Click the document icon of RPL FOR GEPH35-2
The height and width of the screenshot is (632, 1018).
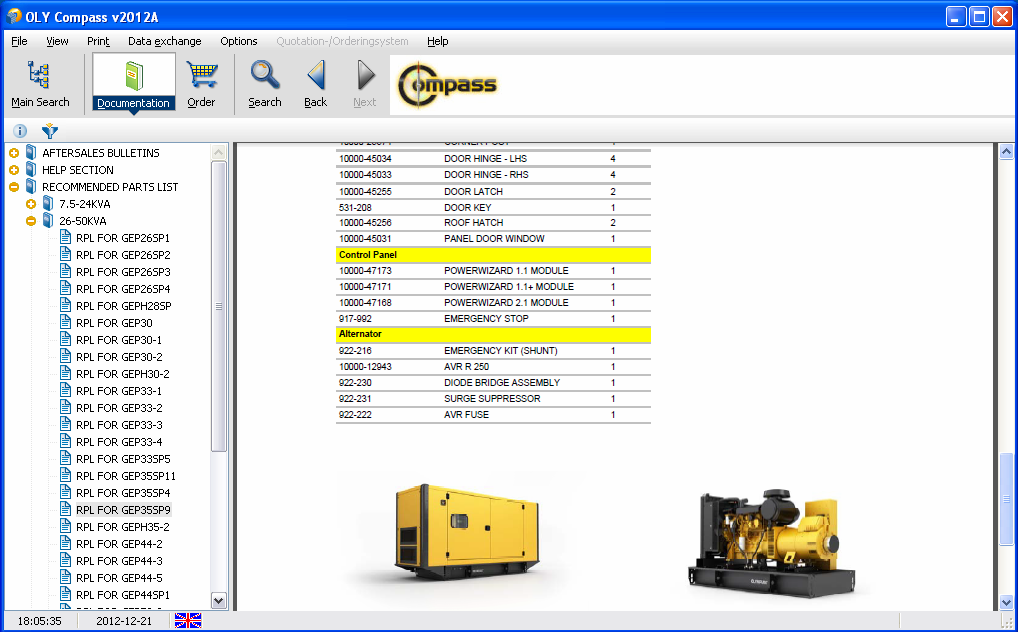click(65, 526)
